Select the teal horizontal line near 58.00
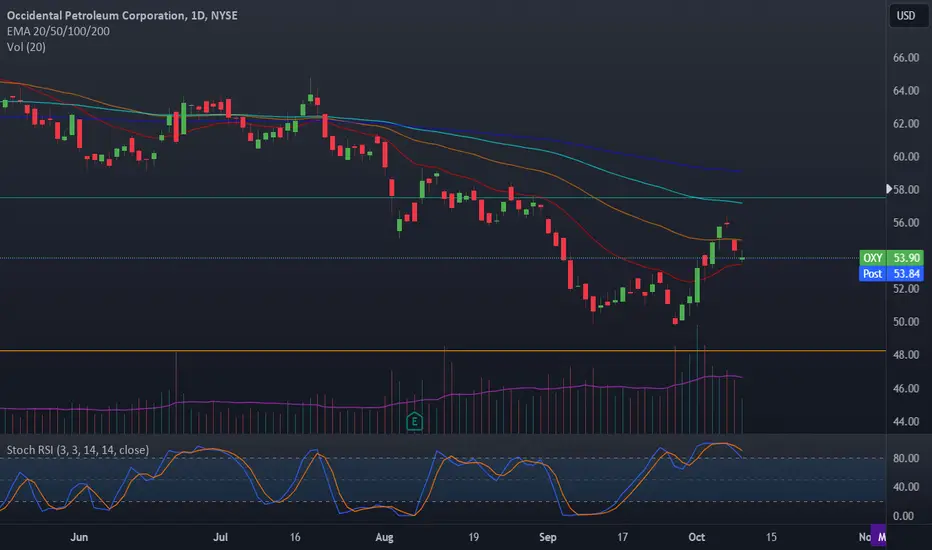This screenshot has height=550, width=932. coord(443,197)
